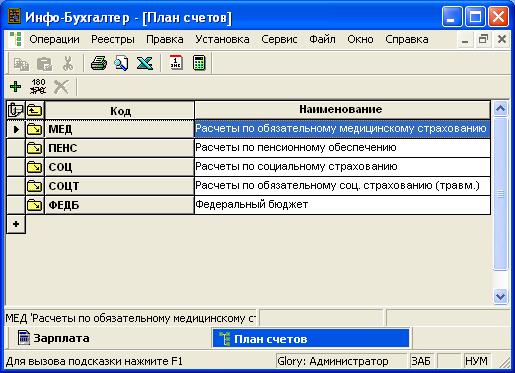
Task: Click 'Расчеты по обязательному соц. страхованию (травм.)'
Action: (342, 186)
